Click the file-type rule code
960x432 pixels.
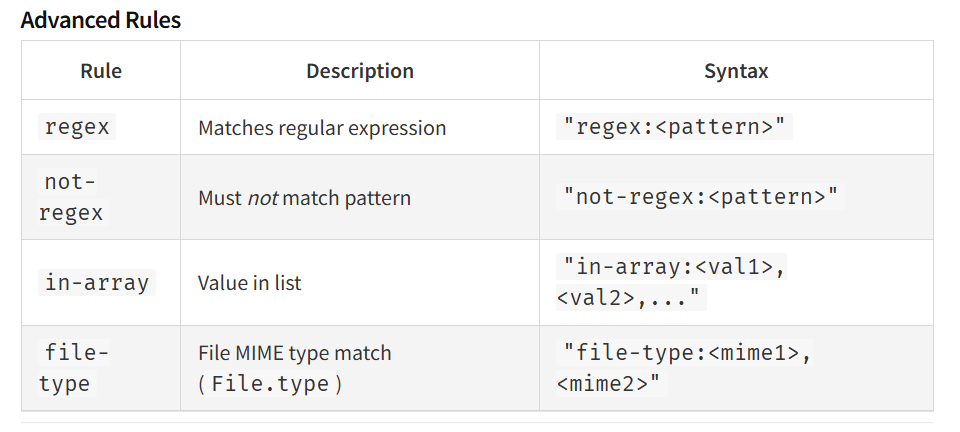click(73, 368)
